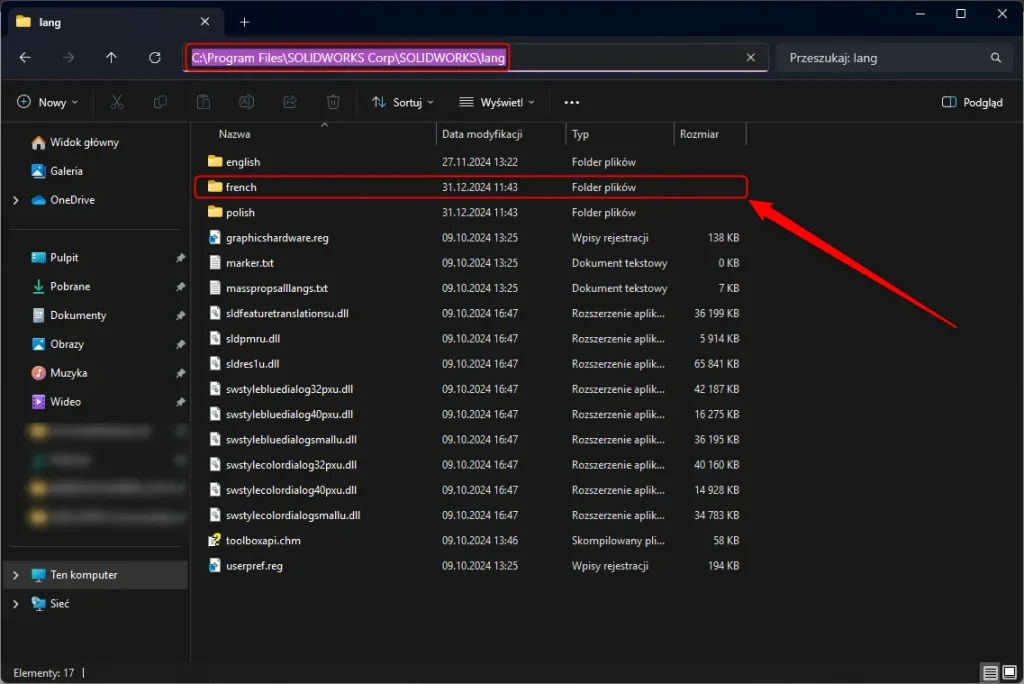This screenshot has height=684, width=1024.
Task: Open Obrazy quick access item
Action: tap(57, 344)
